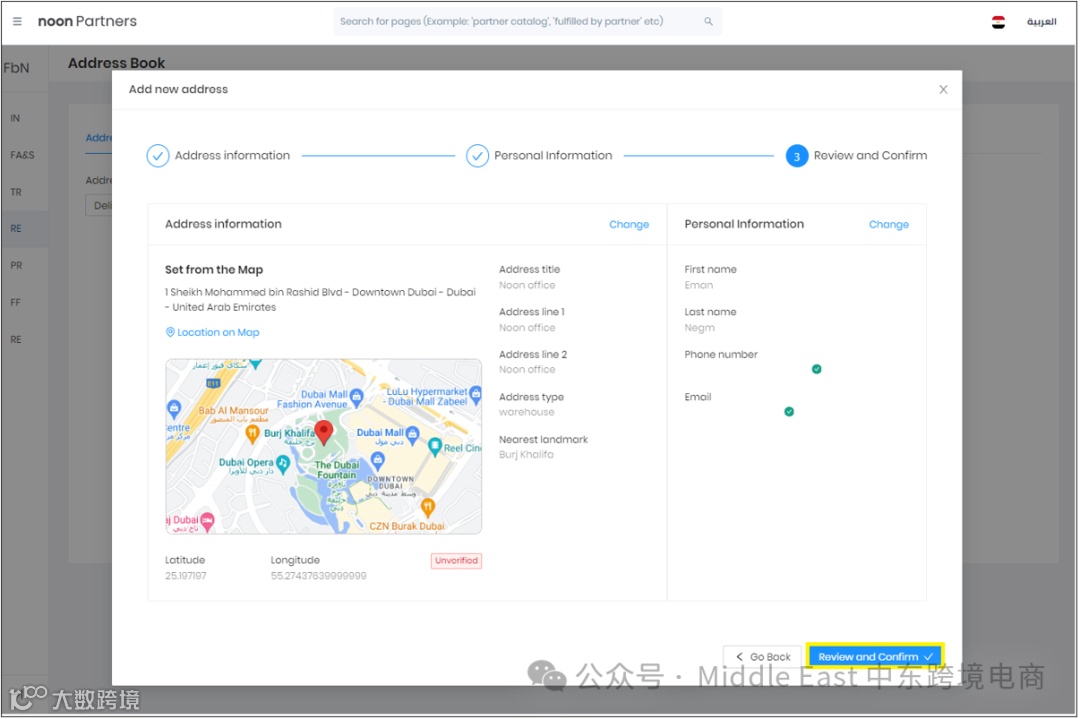Click the latitude value 25.197197
Viewport: 1080px width, 719px height.
pyautogui.click(x=185, y=576)
